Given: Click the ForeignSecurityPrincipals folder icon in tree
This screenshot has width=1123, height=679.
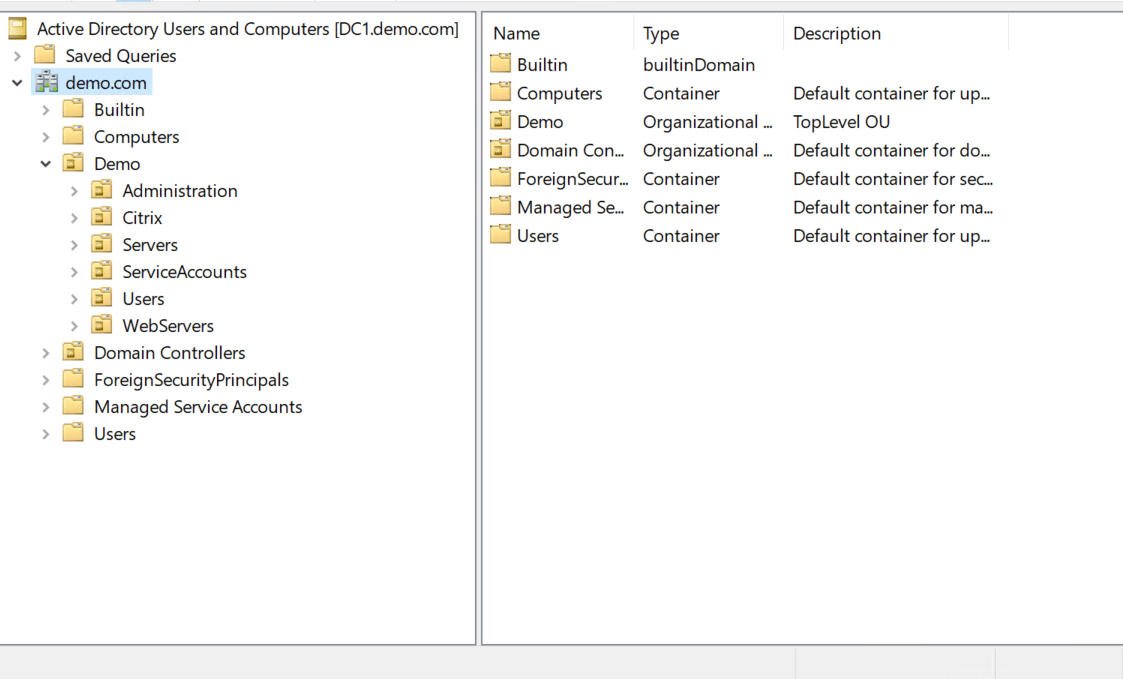Looking at the screenshot, I should point(73,380).
